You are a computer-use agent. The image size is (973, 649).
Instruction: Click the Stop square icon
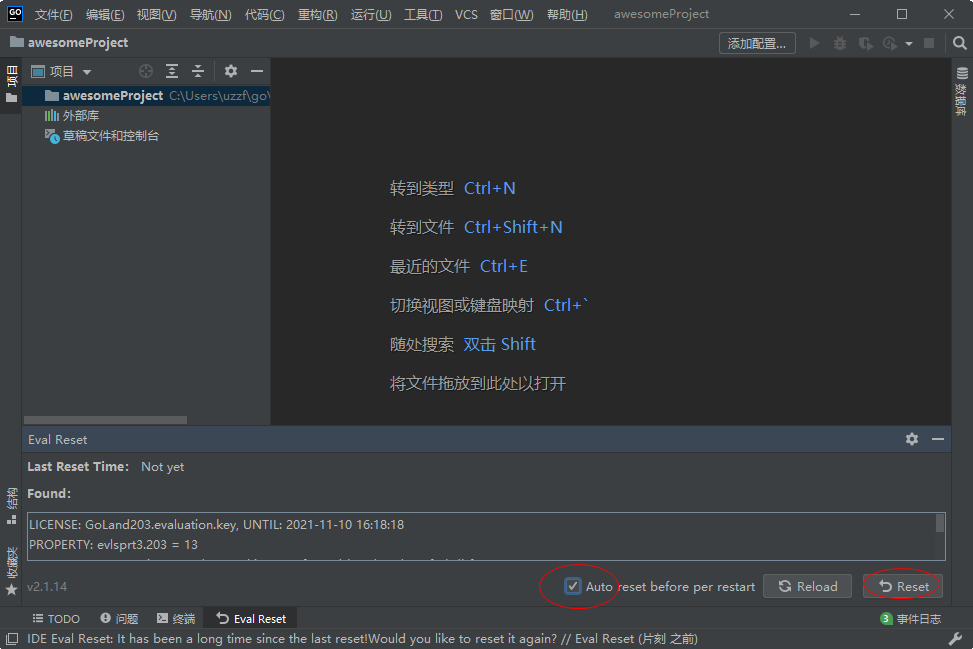(x=929, y=43)
